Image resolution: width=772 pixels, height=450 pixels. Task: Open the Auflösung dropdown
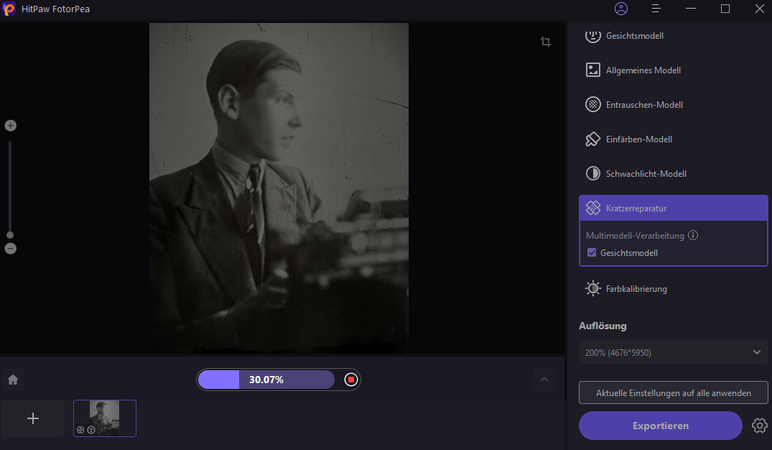[673, 353]
